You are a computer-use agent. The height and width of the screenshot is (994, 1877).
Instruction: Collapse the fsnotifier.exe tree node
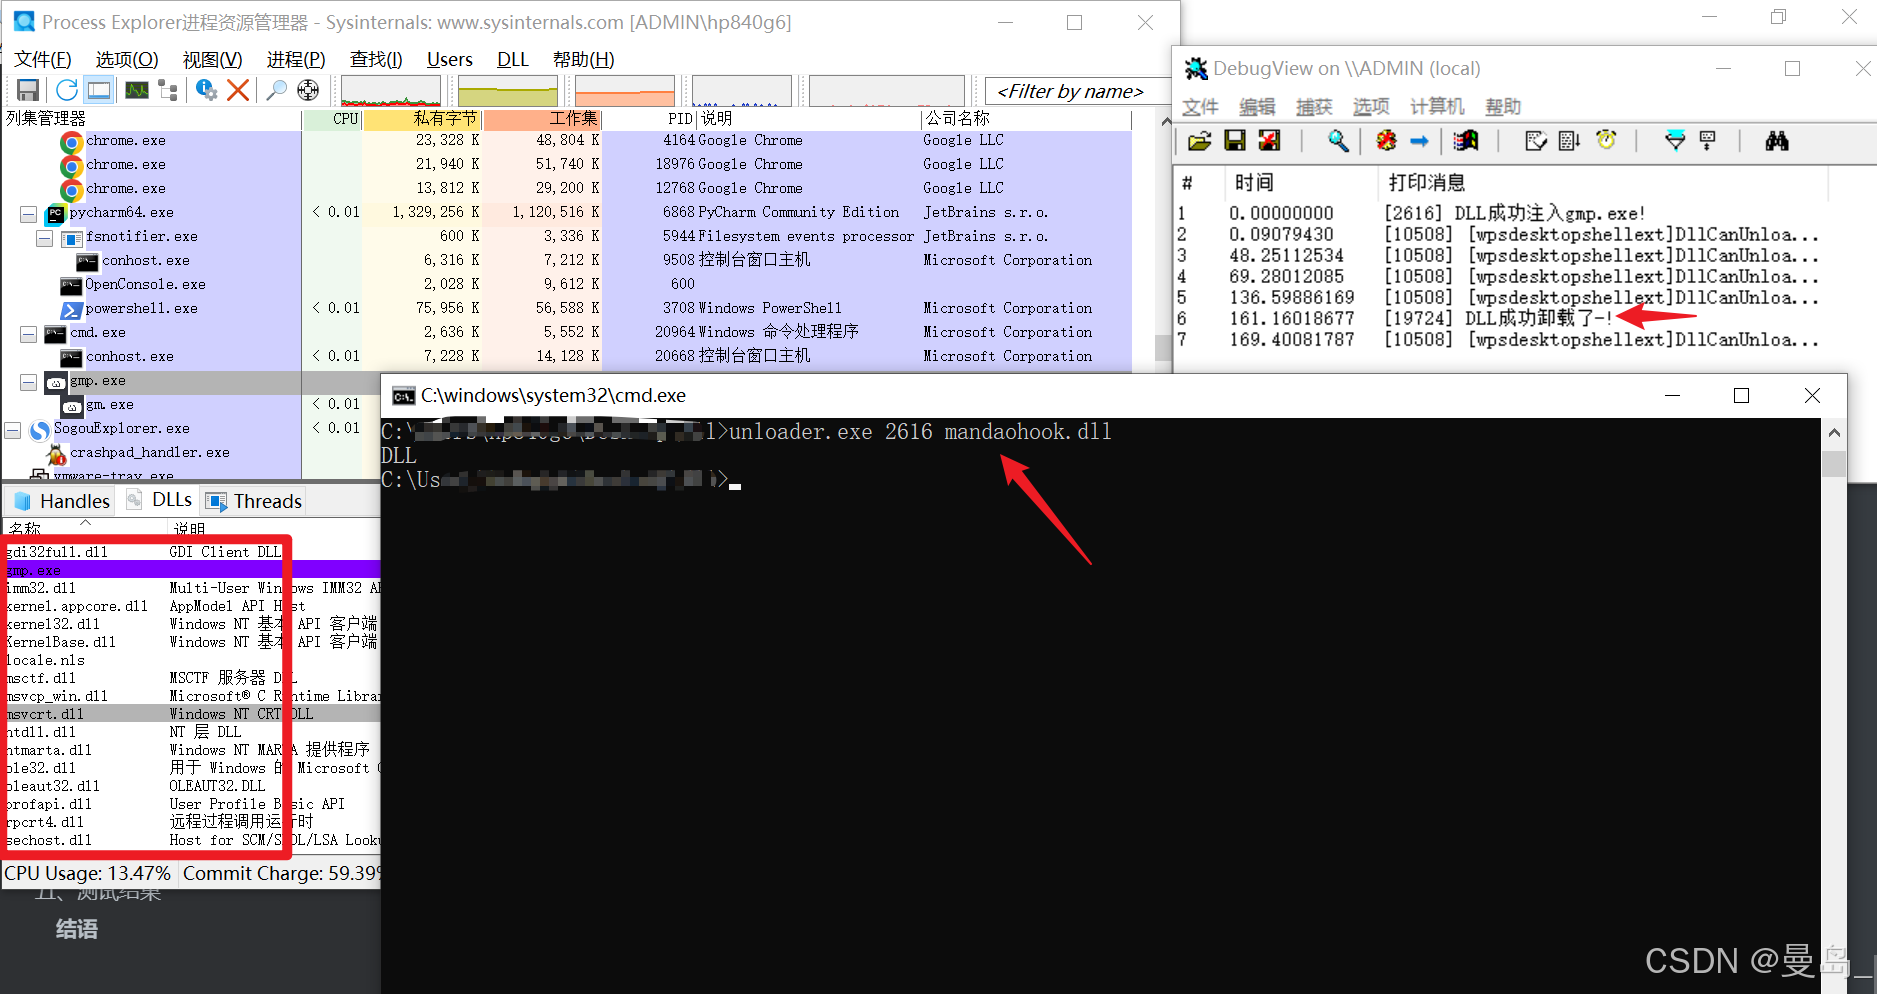(44, 238)
